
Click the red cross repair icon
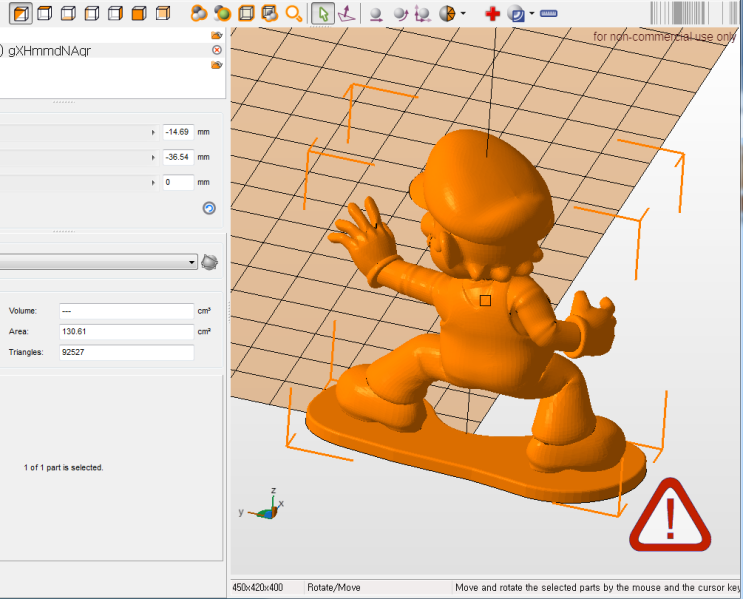tap(493, 14)
